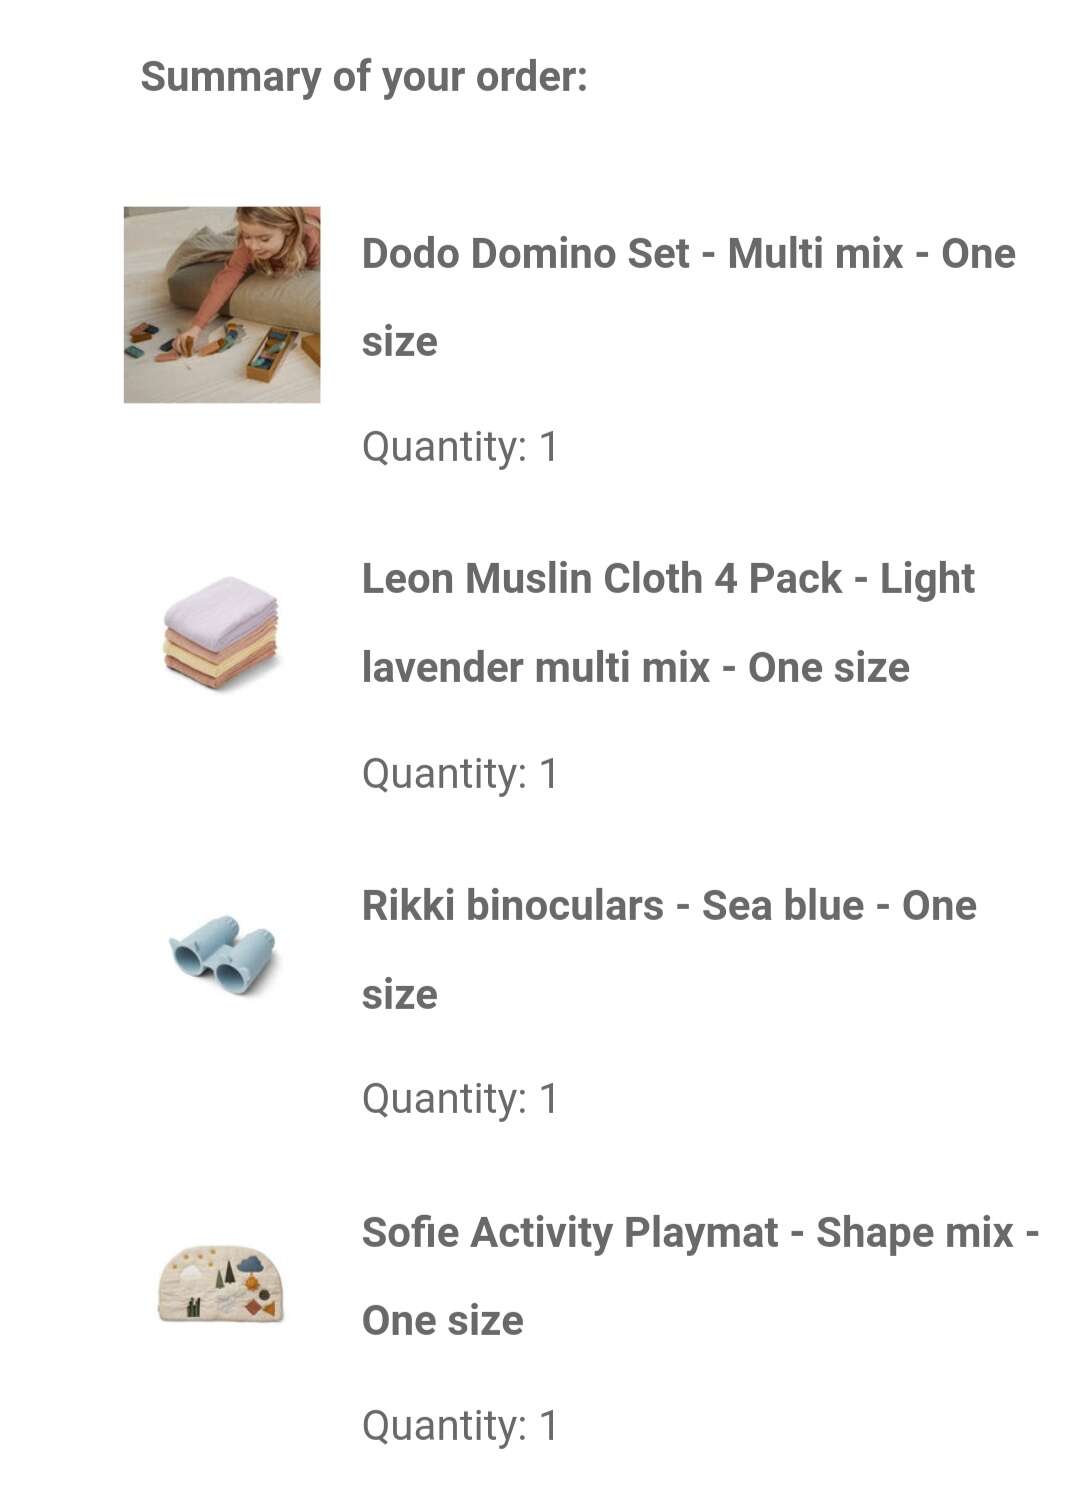
Task: Click the word 'size' below Rikki binoculars
Action: point(400,995)
